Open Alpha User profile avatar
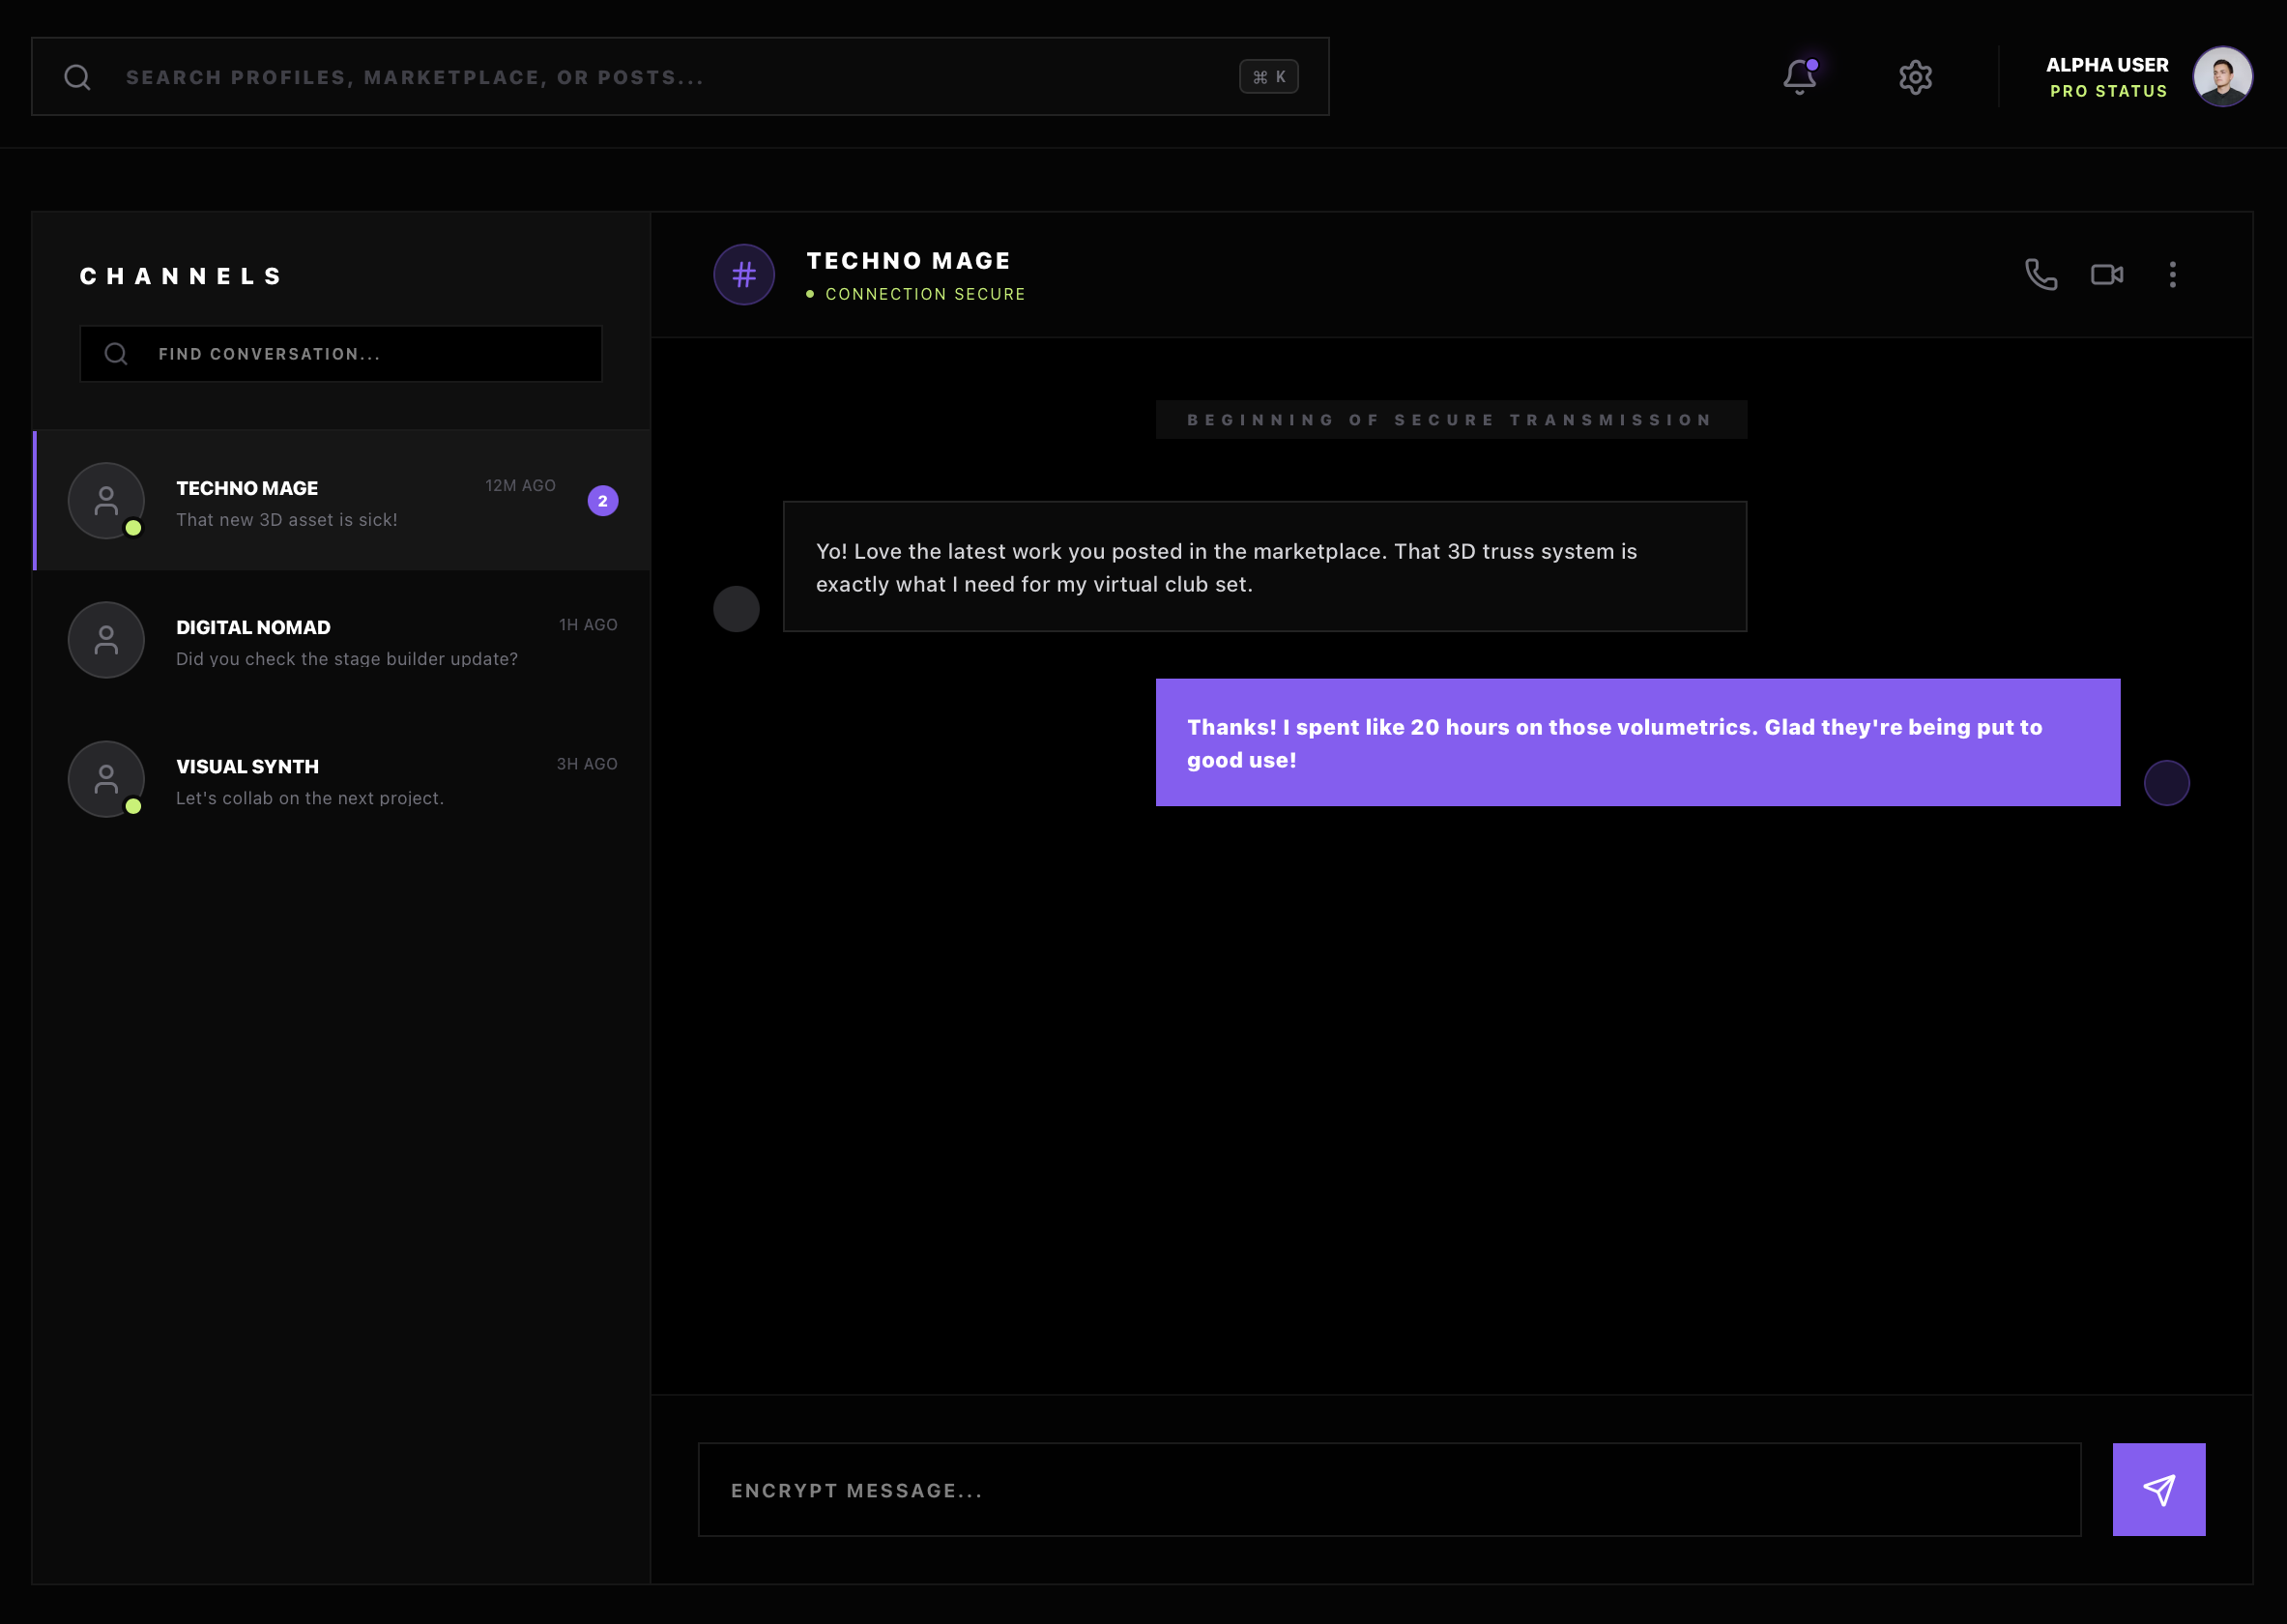 click(2222, 77)
